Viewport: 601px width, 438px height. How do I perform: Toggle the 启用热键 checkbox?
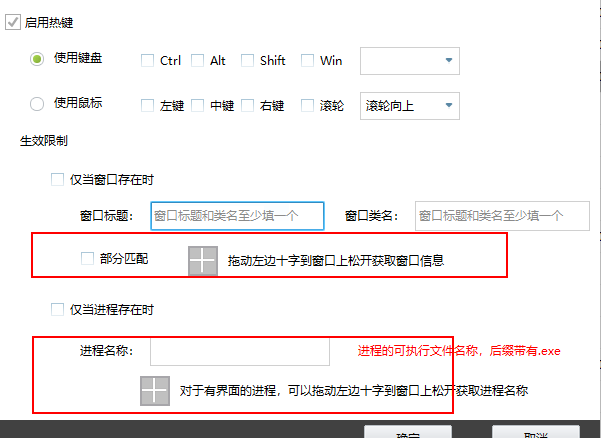click(13, 22)
